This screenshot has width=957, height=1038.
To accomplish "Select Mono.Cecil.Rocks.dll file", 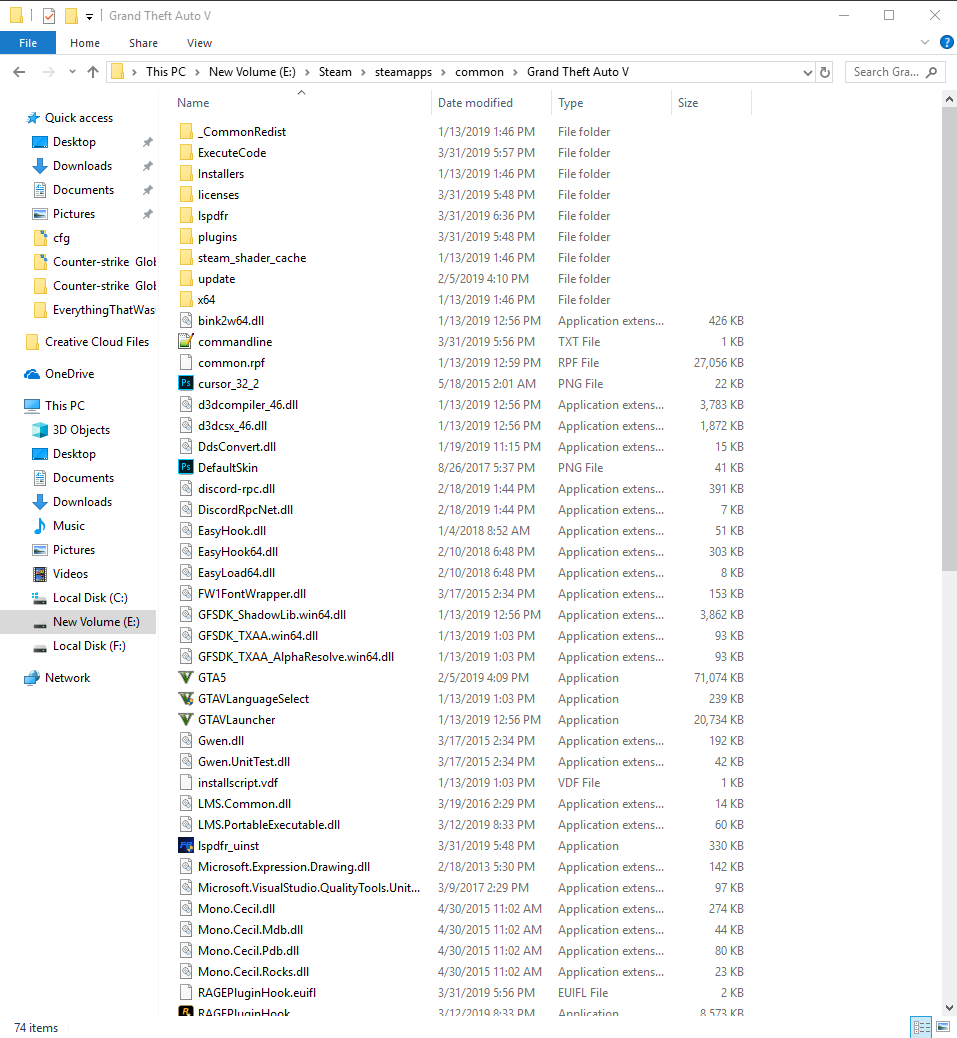I will tap(253, 972).
